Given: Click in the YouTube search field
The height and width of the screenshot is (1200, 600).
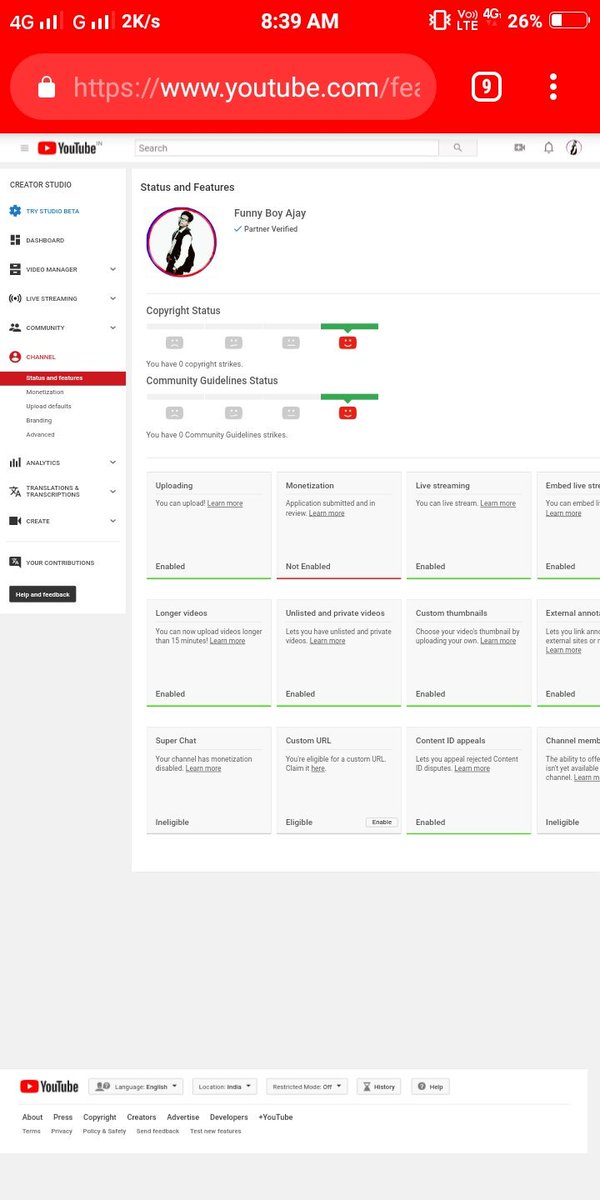Looking at the screenshot, I should (287, 148).
